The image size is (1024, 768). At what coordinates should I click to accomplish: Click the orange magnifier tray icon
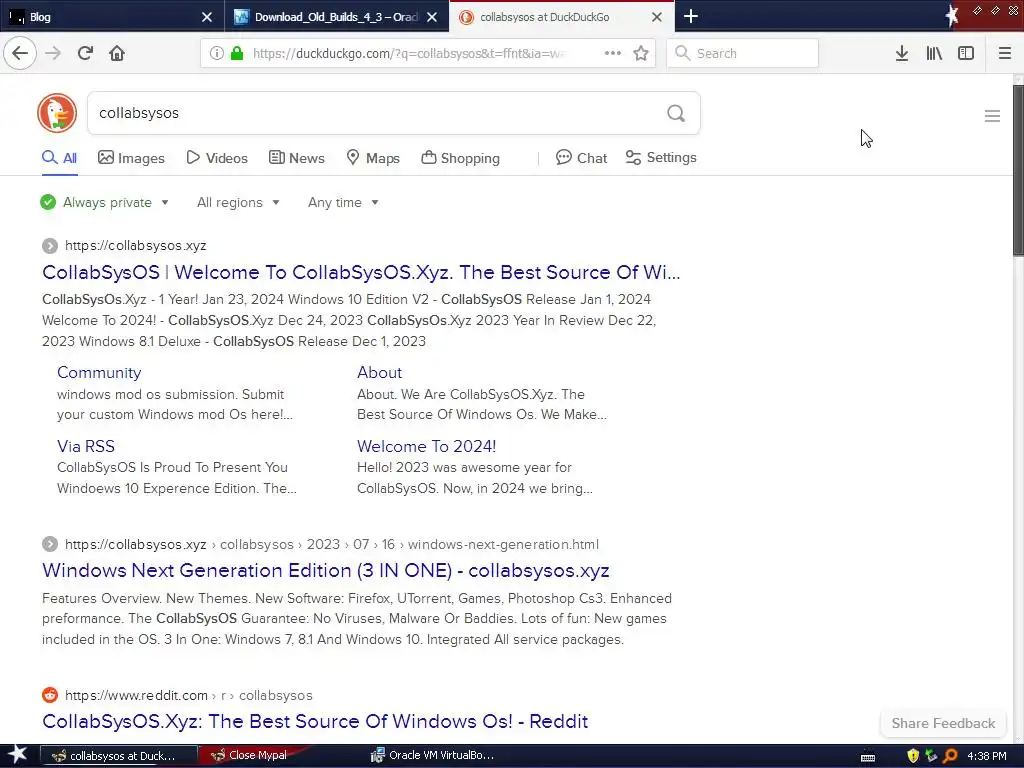[950, 756]
